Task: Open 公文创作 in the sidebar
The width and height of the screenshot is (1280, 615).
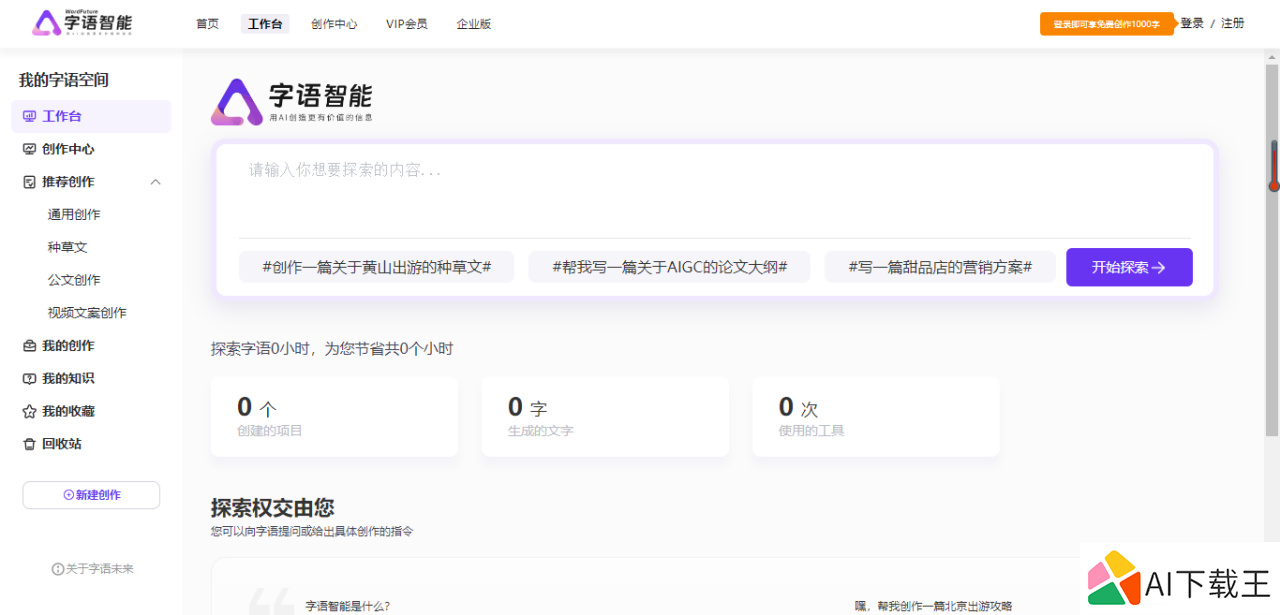Action: pyautogui.click(x=74, y=280)
